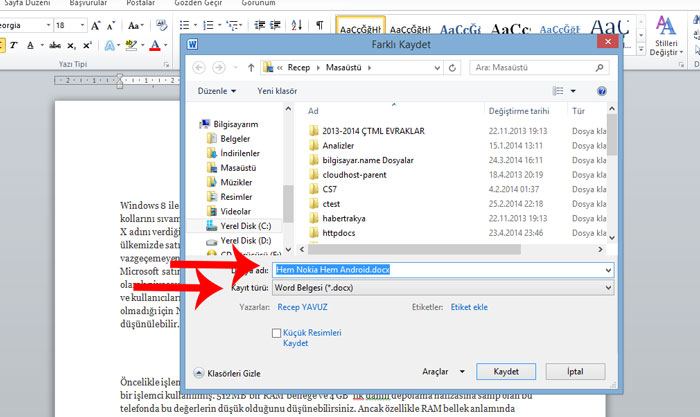
Task: Open the Düzenle dropdown menu
Action: (x=217, y=91)
